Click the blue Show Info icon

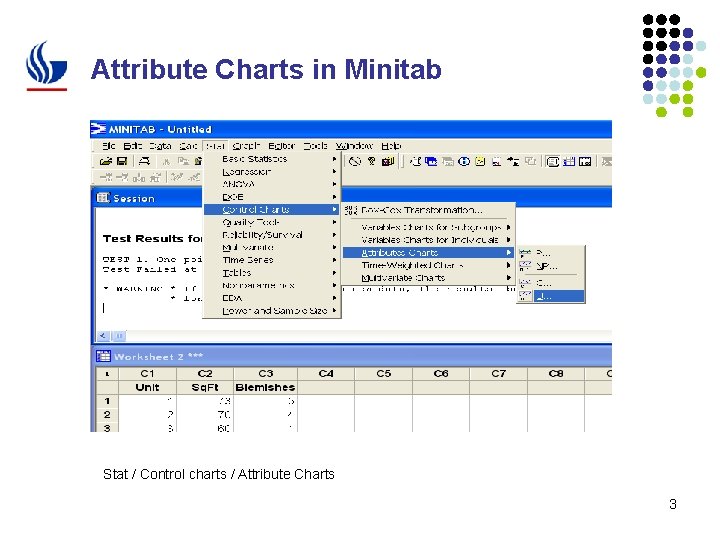click(x=464, y=161)
